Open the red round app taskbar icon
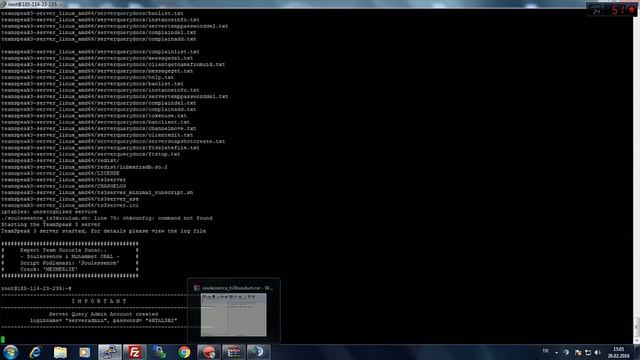This screenshot has height=360, width=640. 209,352
